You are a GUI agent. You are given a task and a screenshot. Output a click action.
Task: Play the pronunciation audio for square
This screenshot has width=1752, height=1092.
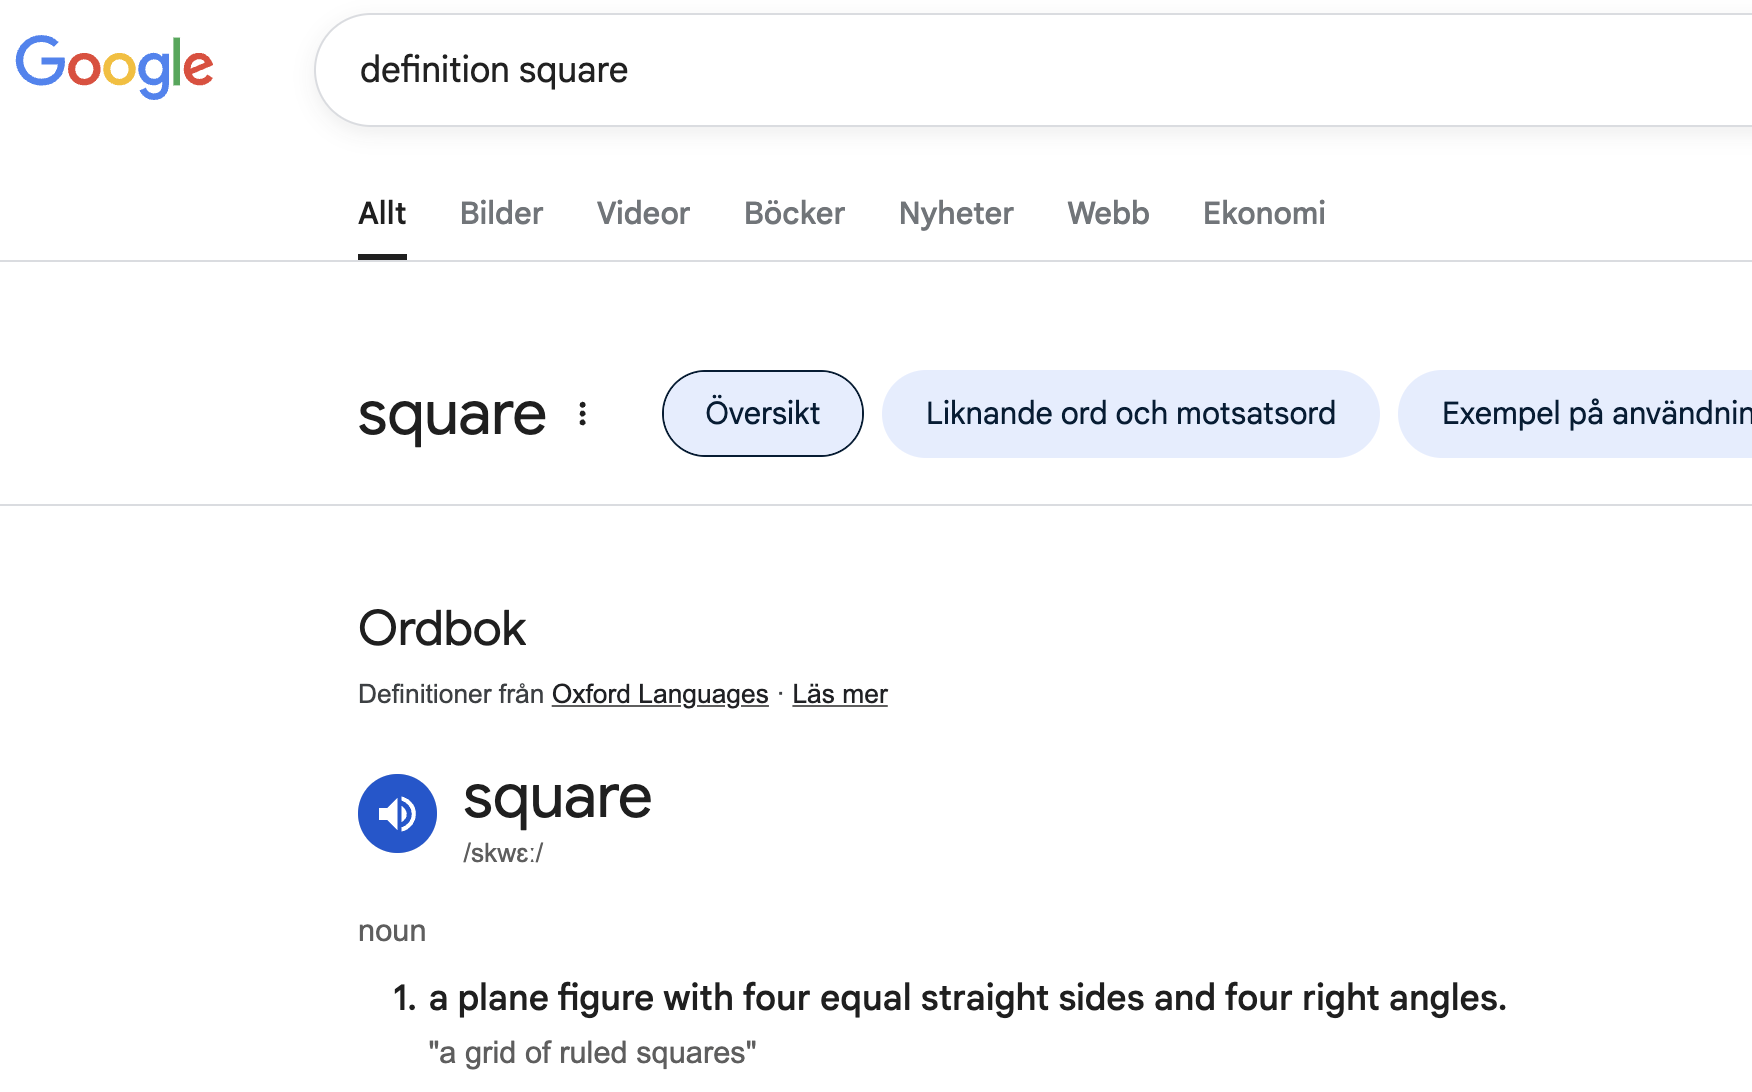click(397, 814)
